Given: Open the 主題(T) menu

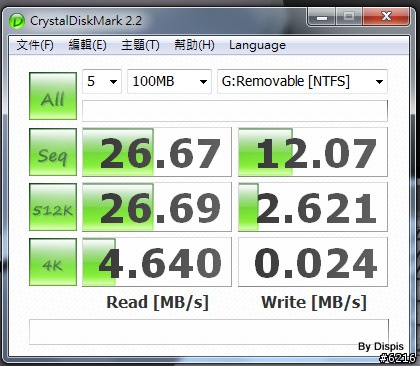Looking at the screenshot, I should 140,45.
